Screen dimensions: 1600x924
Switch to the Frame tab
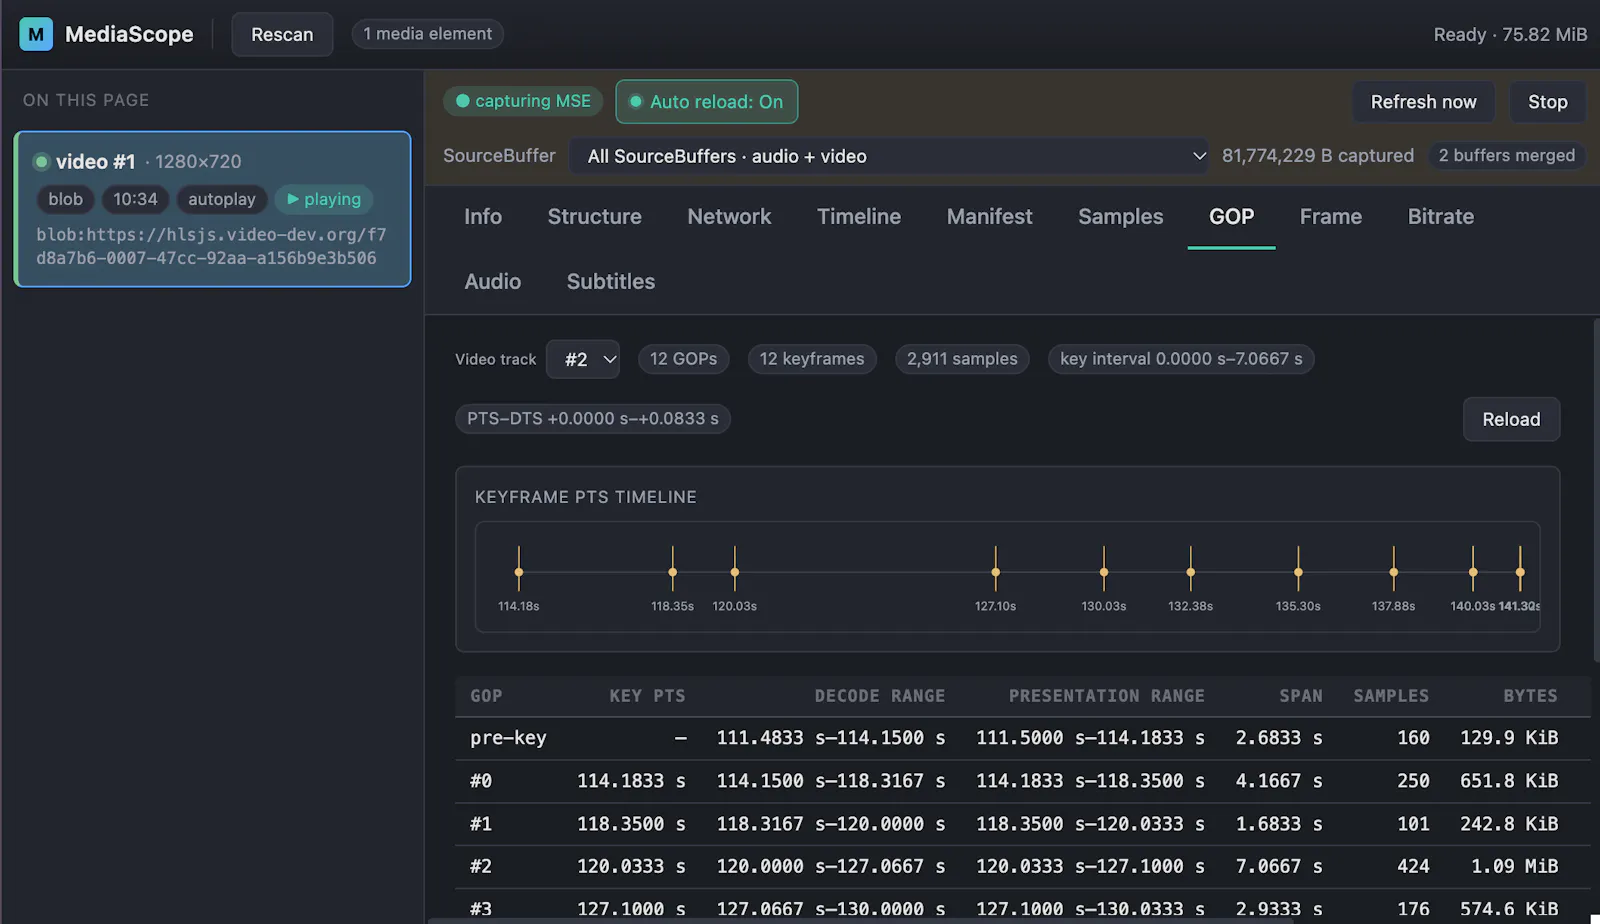1331,217
